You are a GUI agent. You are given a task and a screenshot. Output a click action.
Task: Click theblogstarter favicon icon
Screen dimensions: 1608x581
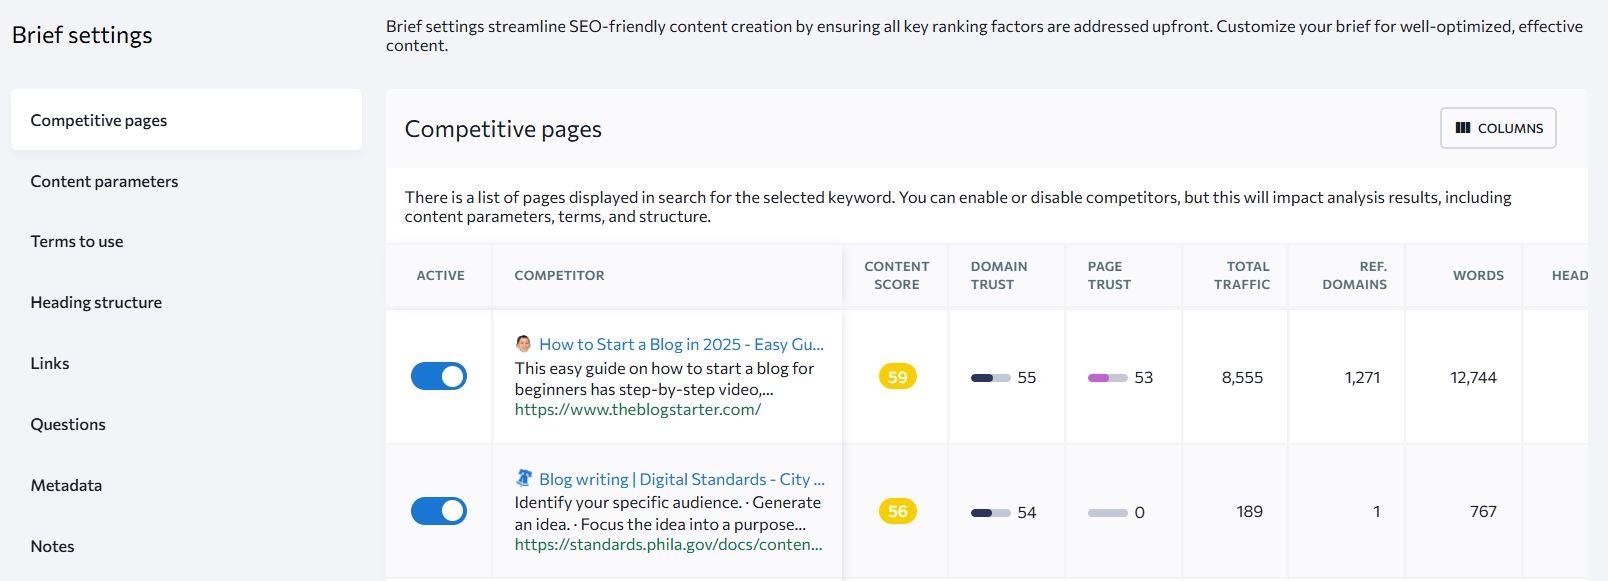tap(523, 344)
